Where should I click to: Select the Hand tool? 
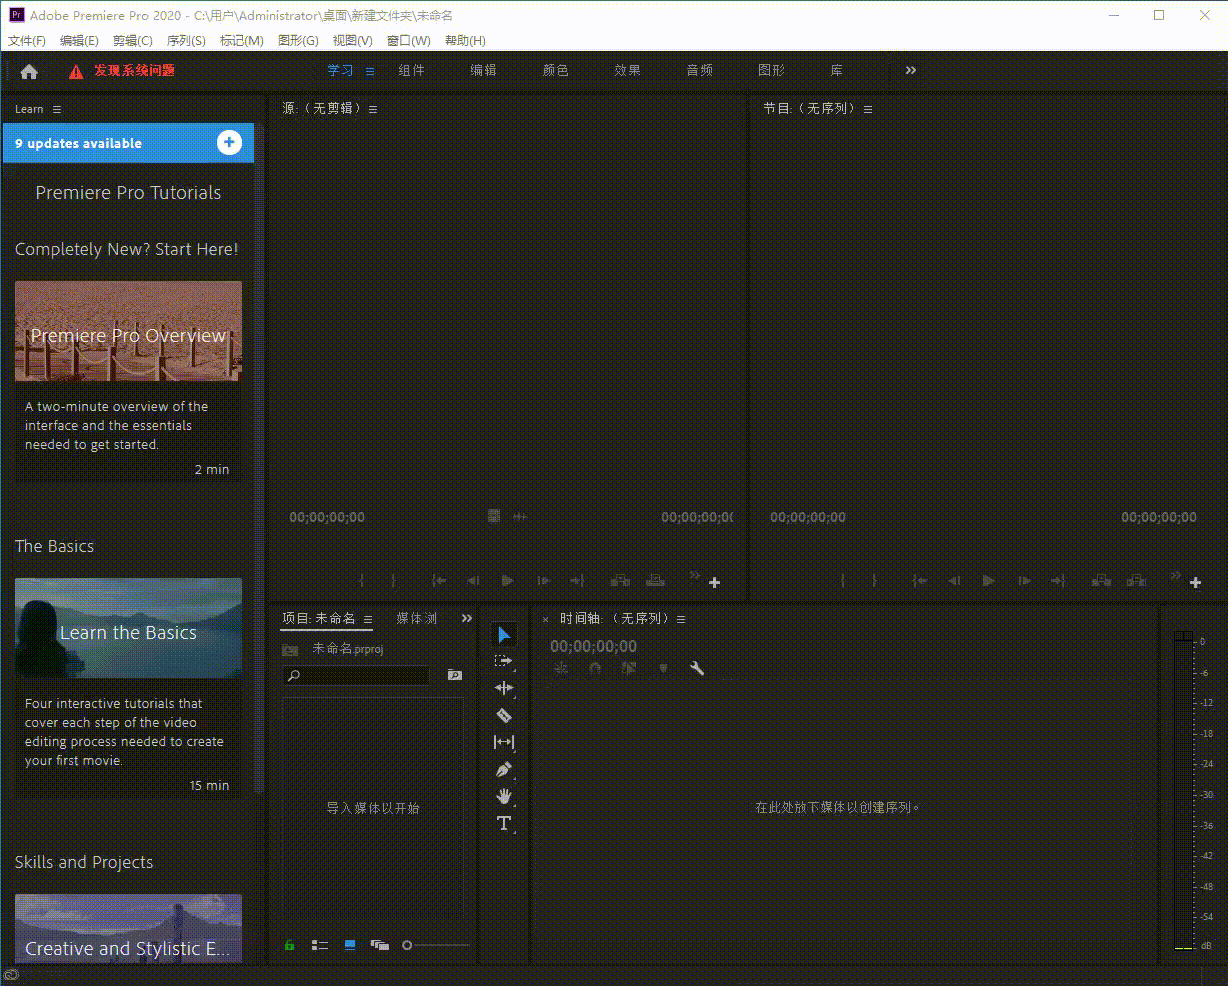point(504,796)
